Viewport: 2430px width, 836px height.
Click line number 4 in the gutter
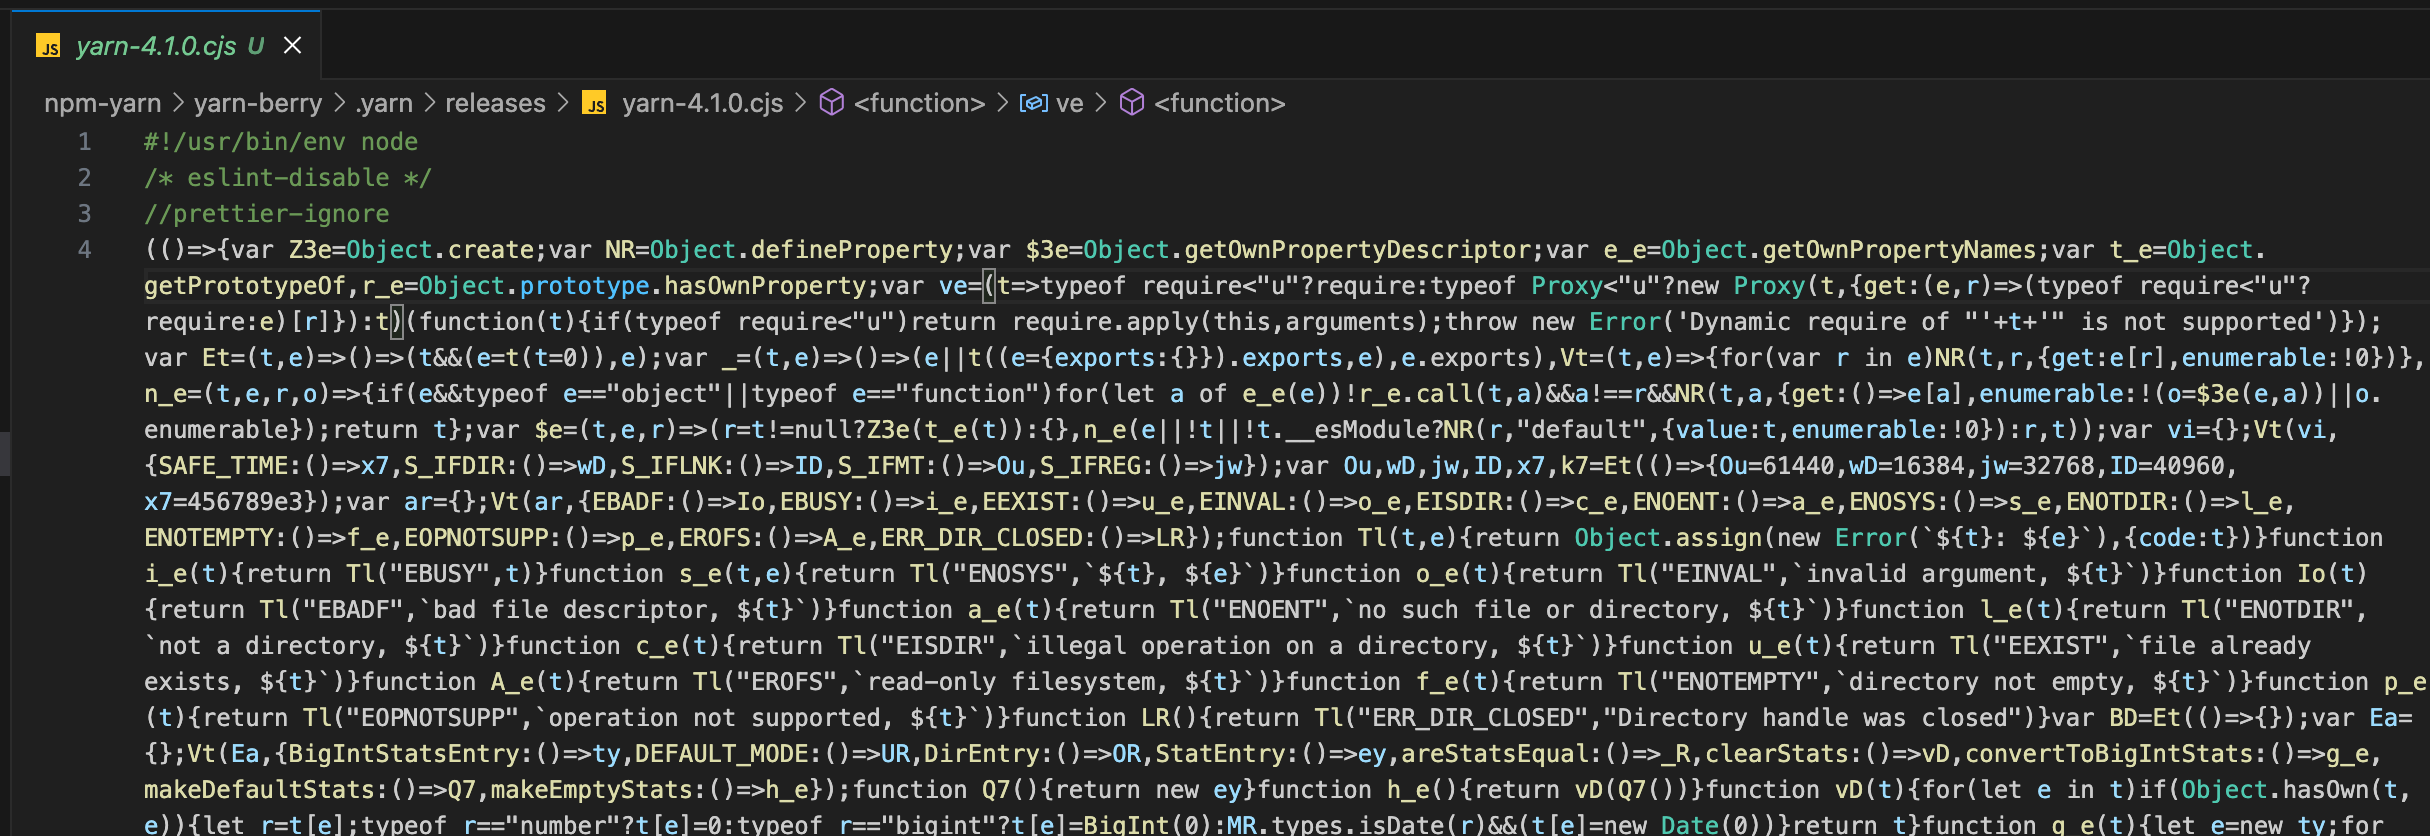click(85, 250)
